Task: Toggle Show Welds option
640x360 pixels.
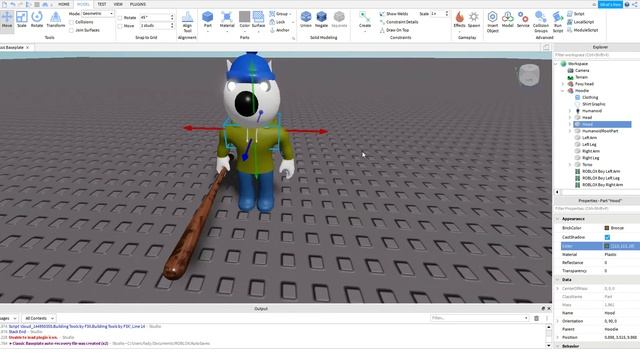Action: 394,14
